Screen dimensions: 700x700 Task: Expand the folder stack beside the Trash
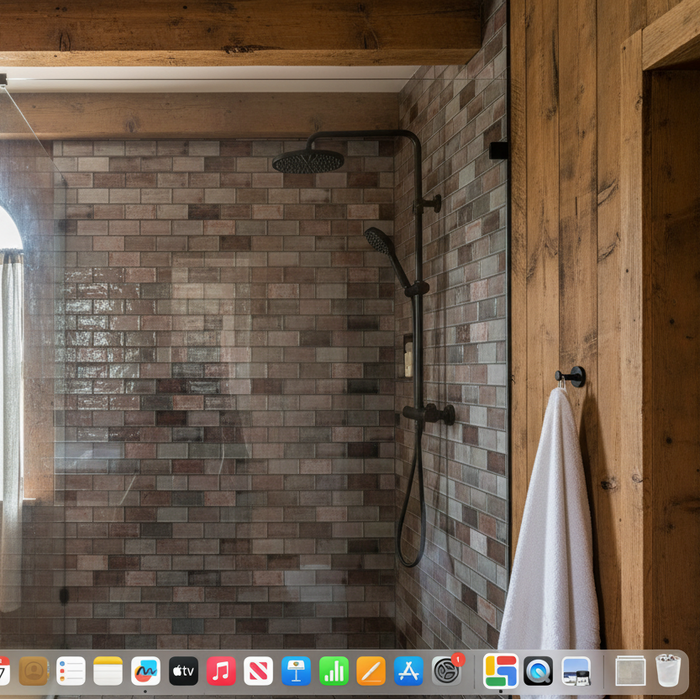click(x=630, y=670)
